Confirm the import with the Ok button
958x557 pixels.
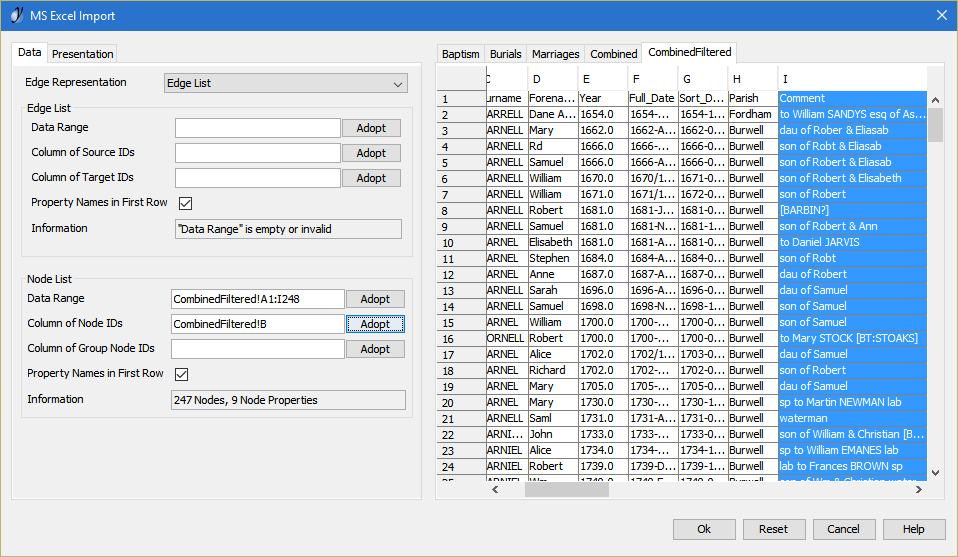point(704,529)
